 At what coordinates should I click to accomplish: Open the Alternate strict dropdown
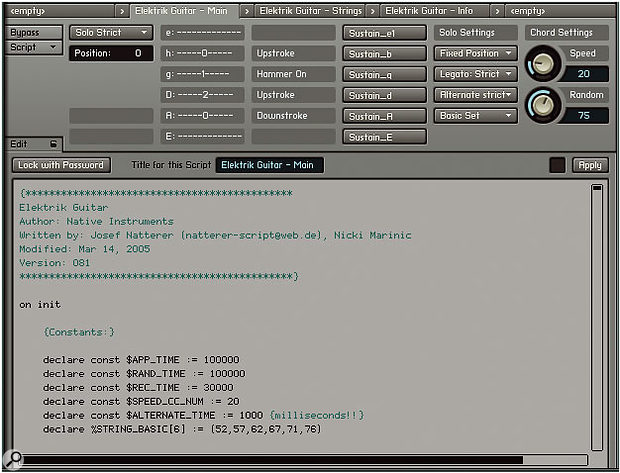475,95
